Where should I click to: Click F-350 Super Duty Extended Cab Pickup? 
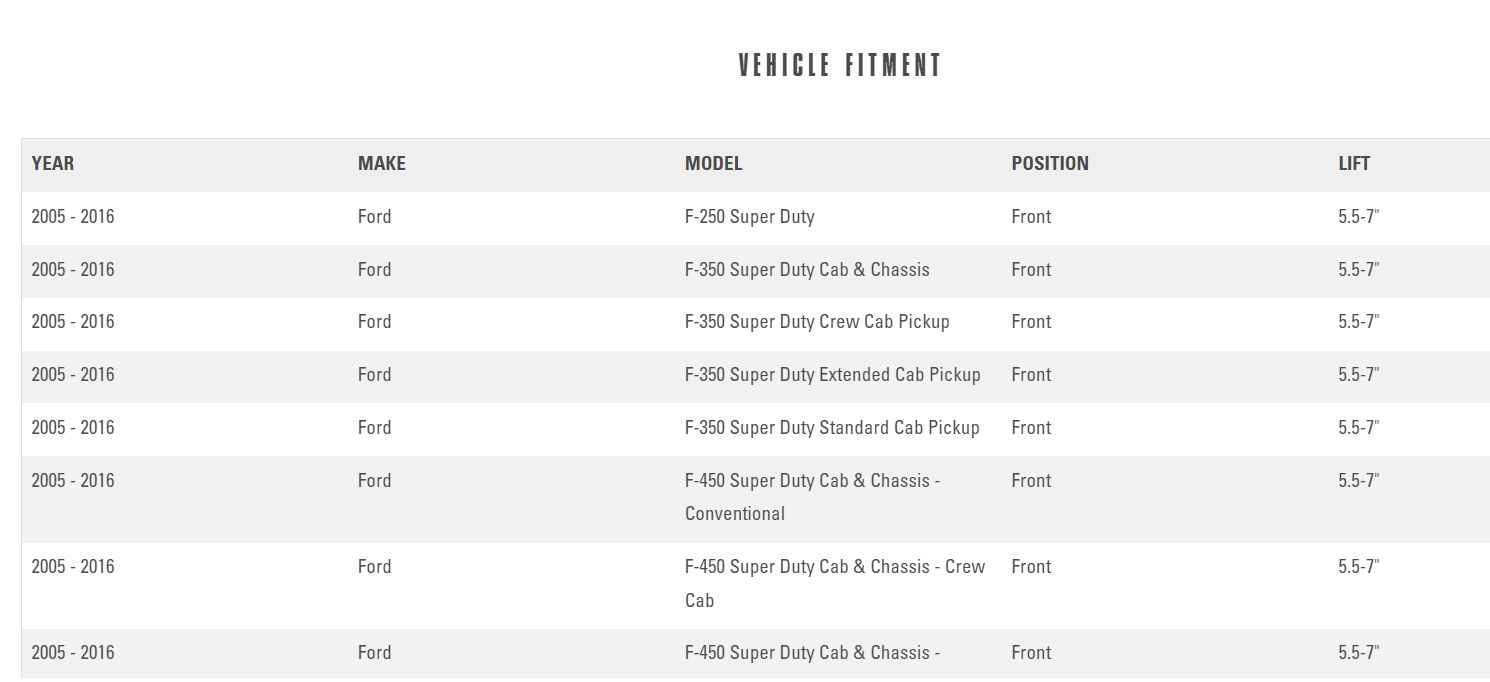coord(832,375)
